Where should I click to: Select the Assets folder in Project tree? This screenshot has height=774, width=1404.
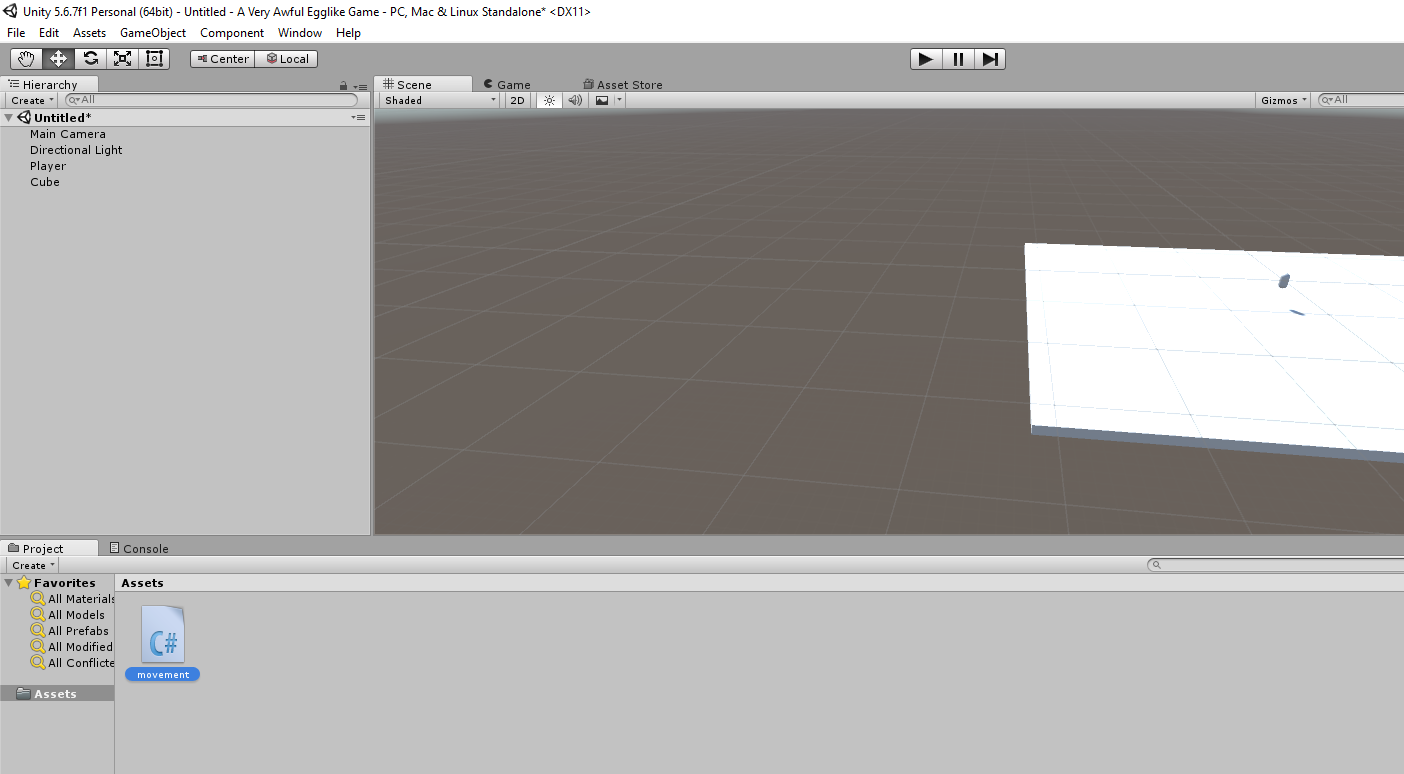point(57,694)
